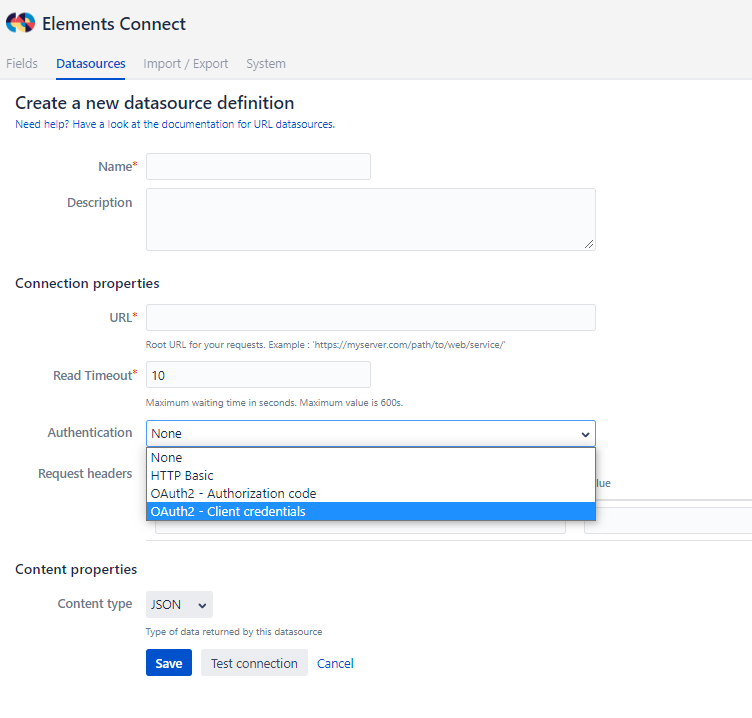
Task: Select the Read Timeout field
Action: [258, 375]
